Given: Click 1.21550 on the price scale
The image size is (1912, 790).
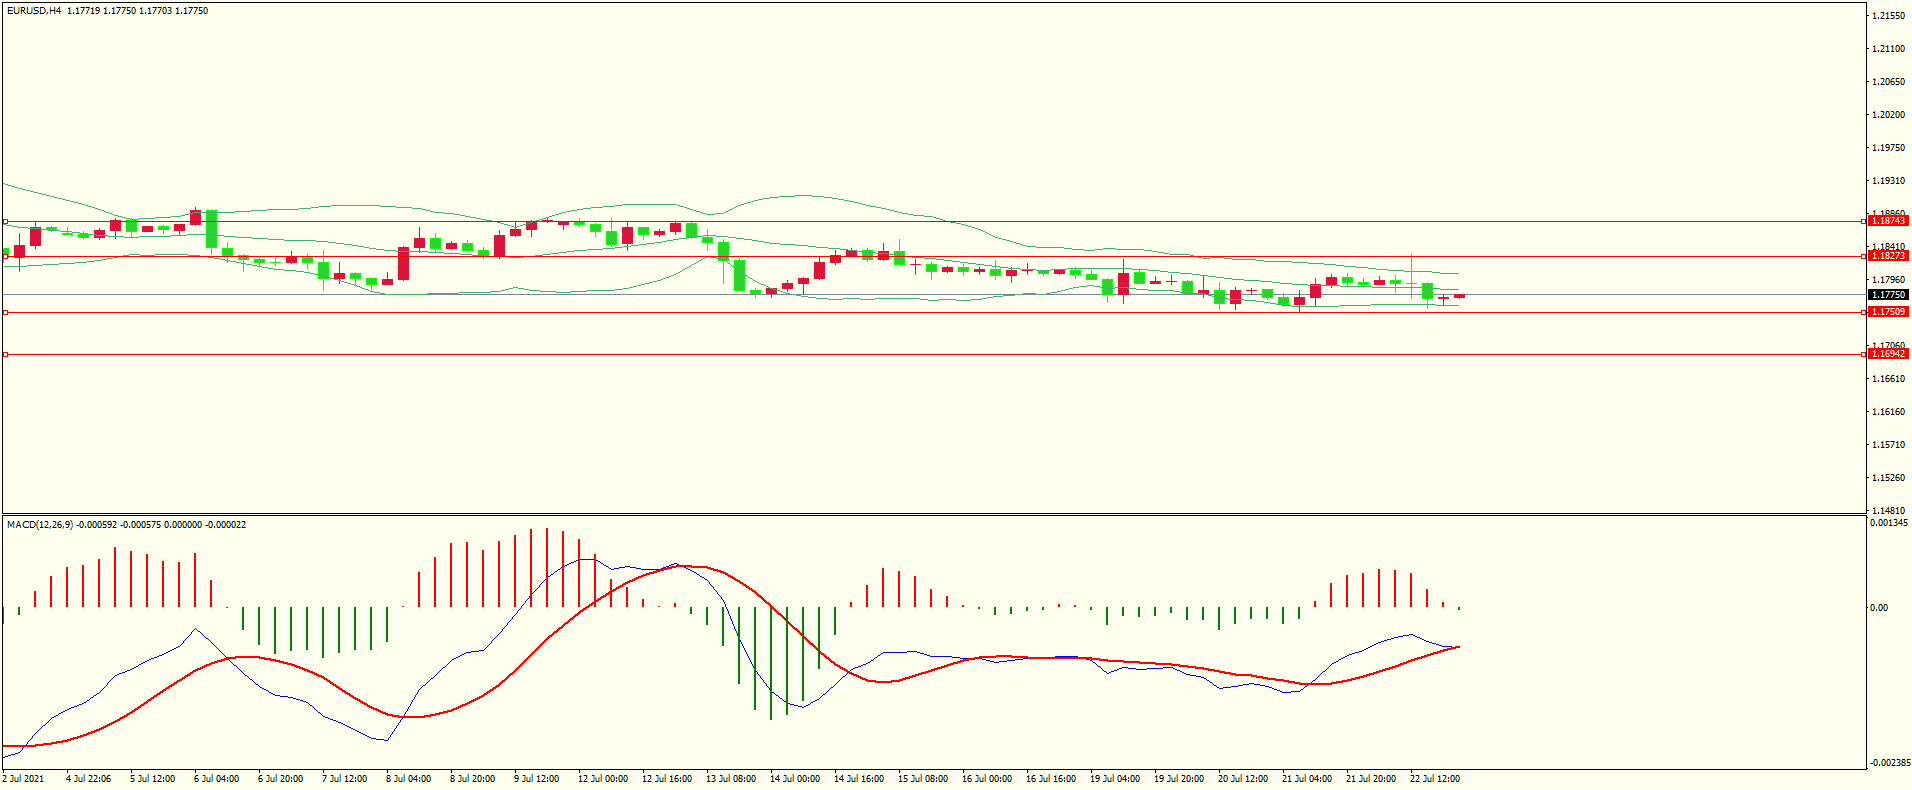Looking at the screenshot, I should point(1888,16).
